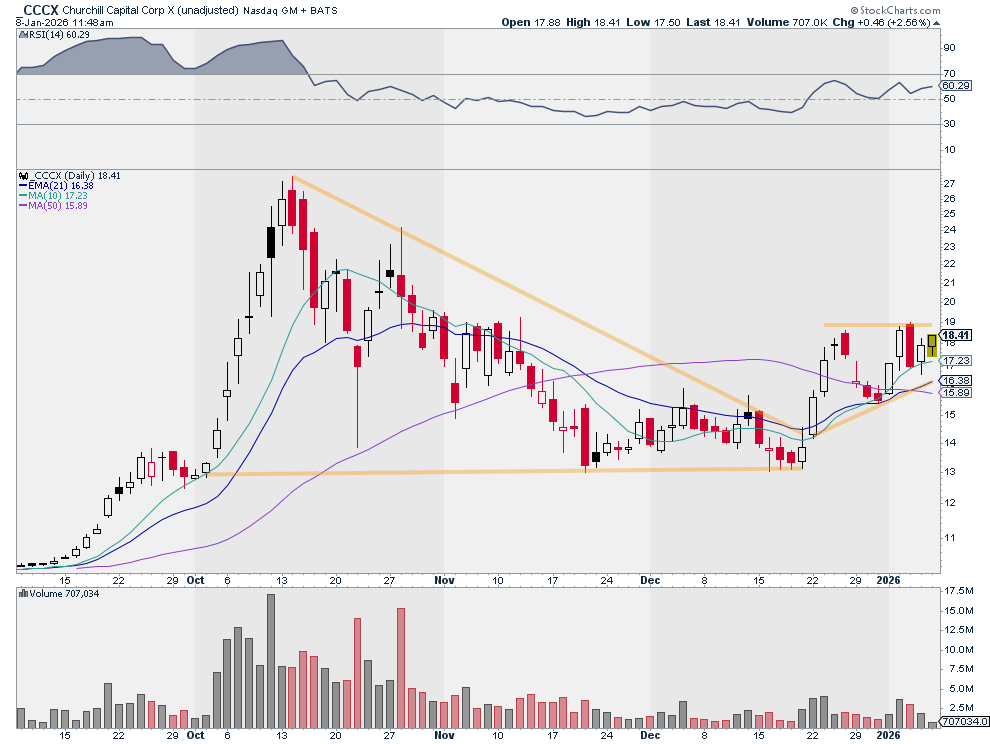Click the 18.41 last-price tag on price axis

pos(956,335)
